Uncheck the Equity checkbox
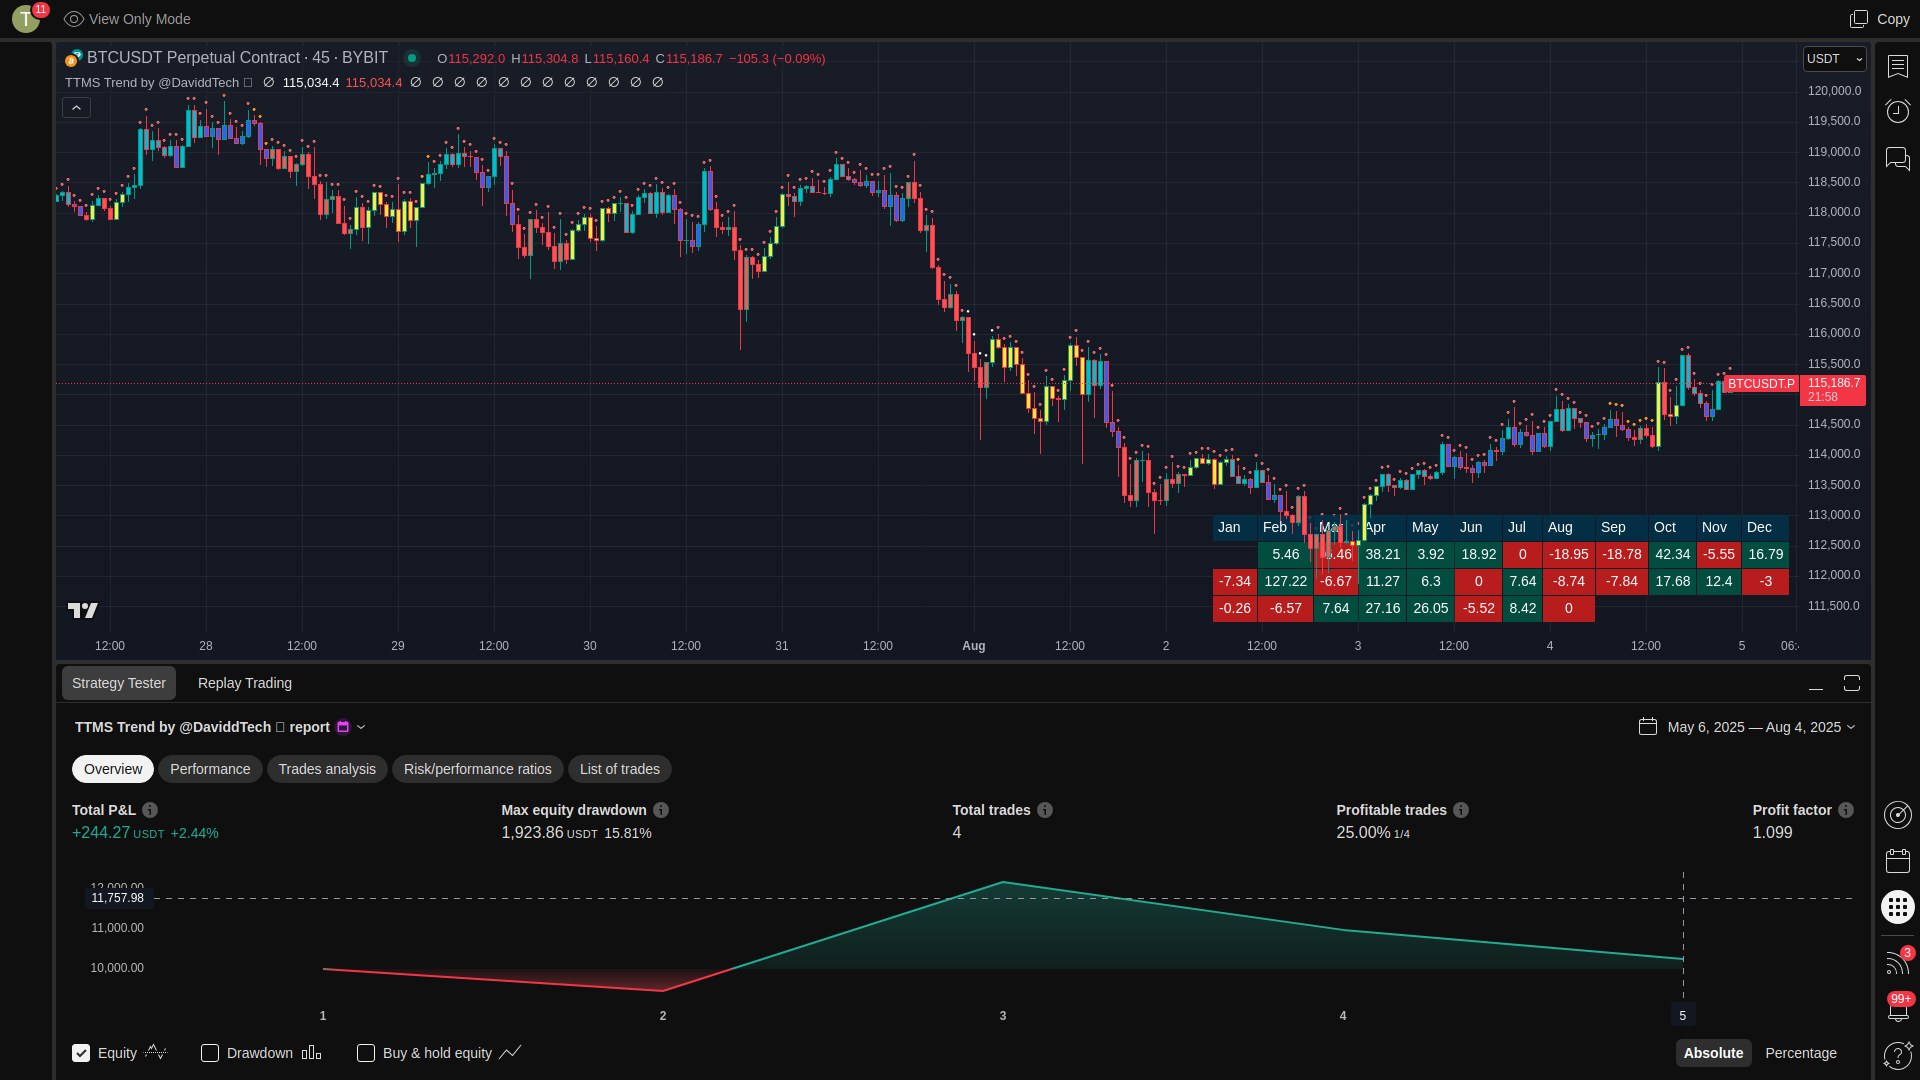 [x=81, y=1053]
